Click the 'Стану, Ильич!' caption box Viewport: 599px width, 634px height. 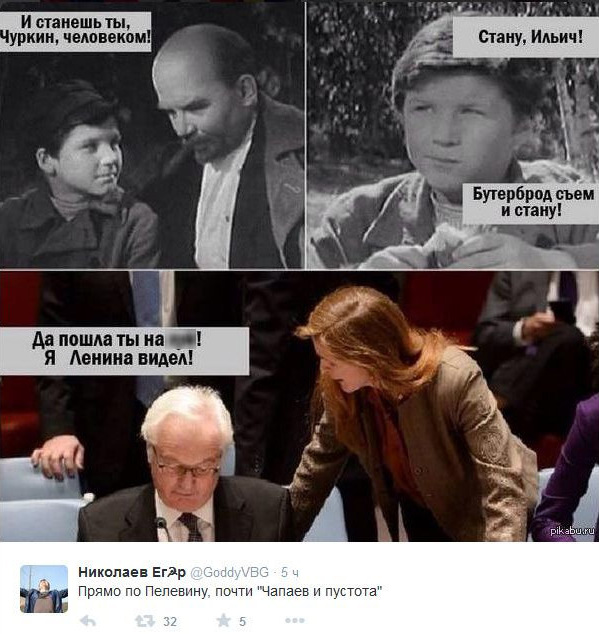pyautogui.click(x=525, y=37)
